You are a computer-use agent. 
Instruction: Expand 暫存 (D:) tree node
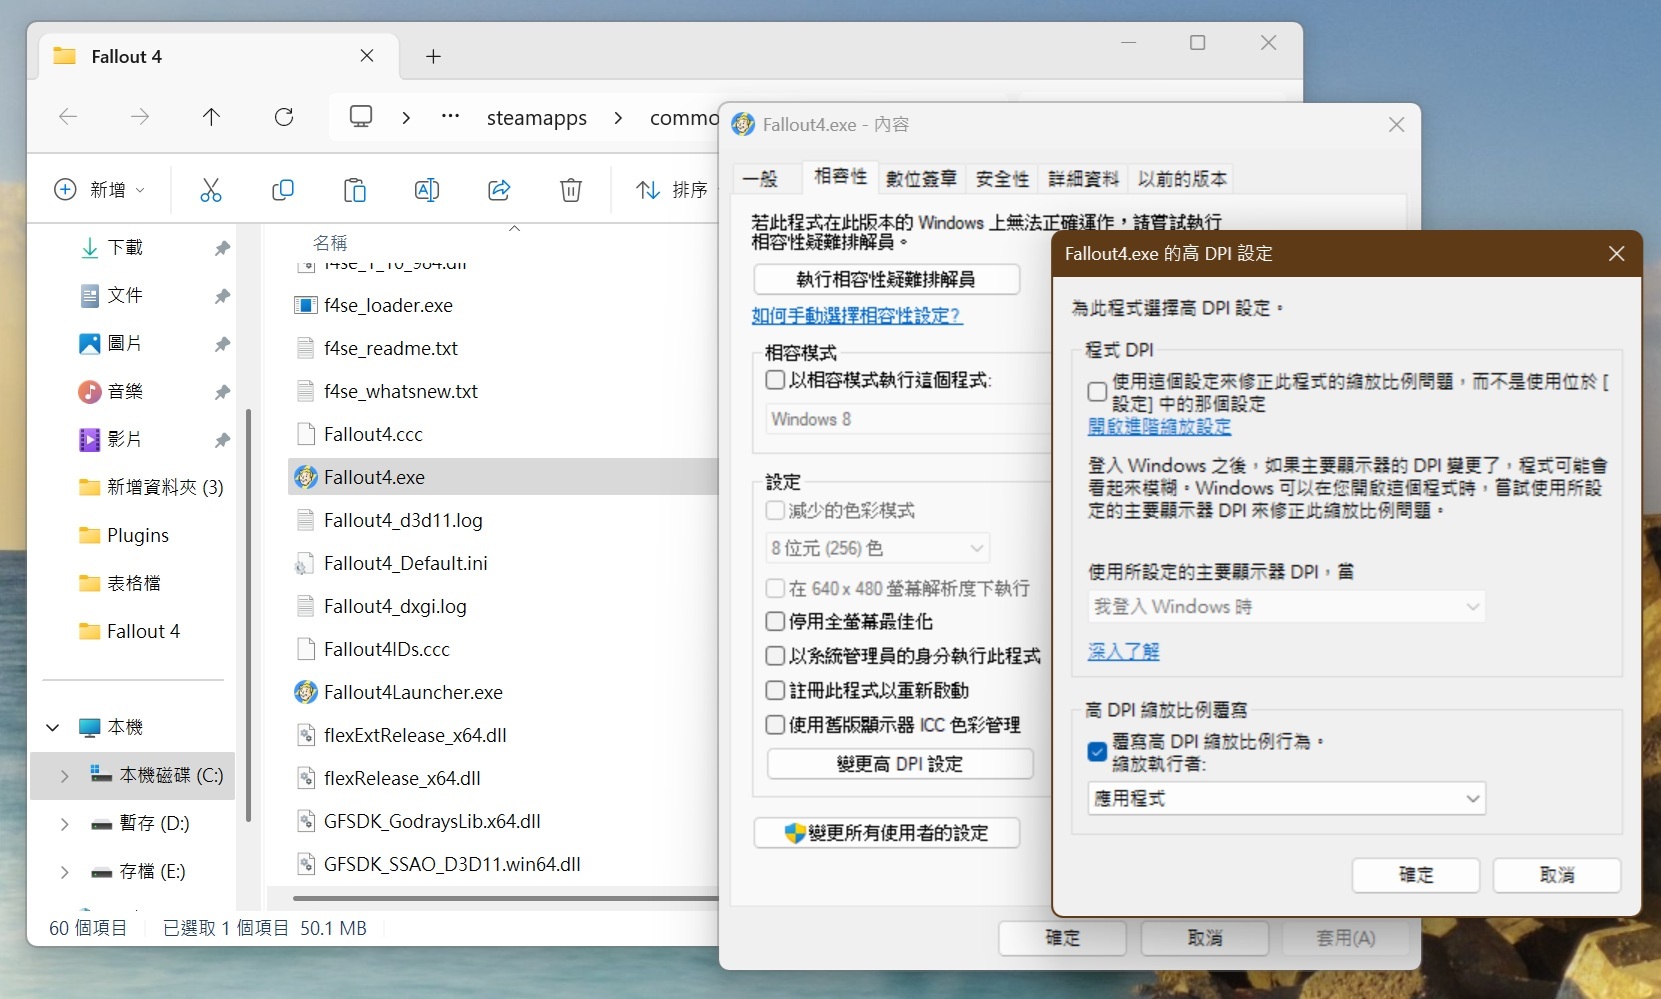[64, 824]
